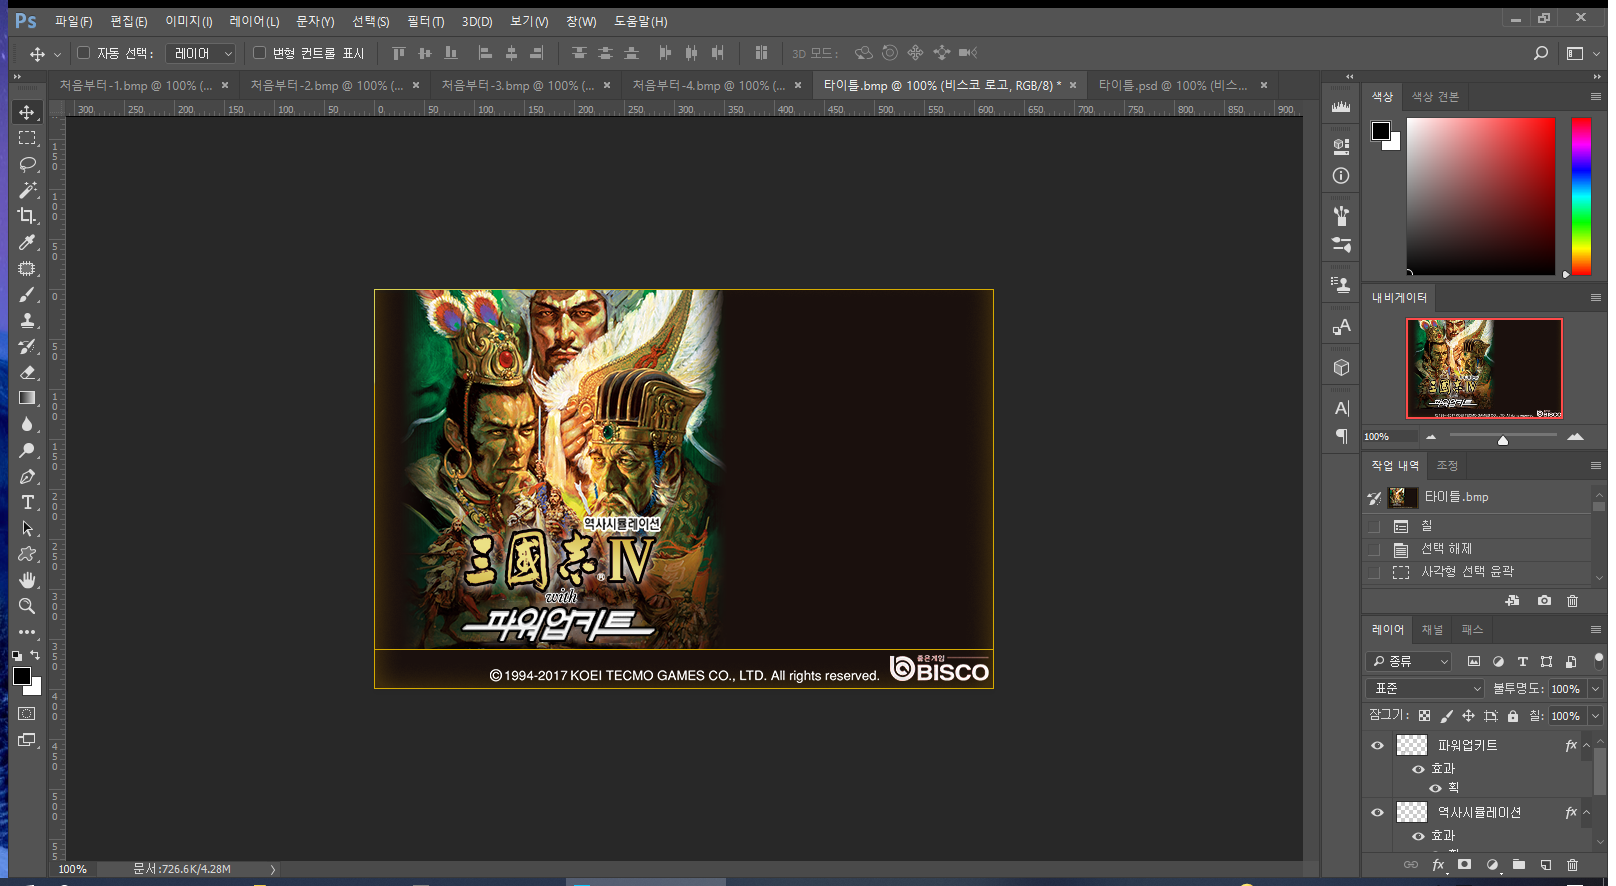Select the Dodge tool
This screenshot has width=1616, height=886.
click(27, 450)
